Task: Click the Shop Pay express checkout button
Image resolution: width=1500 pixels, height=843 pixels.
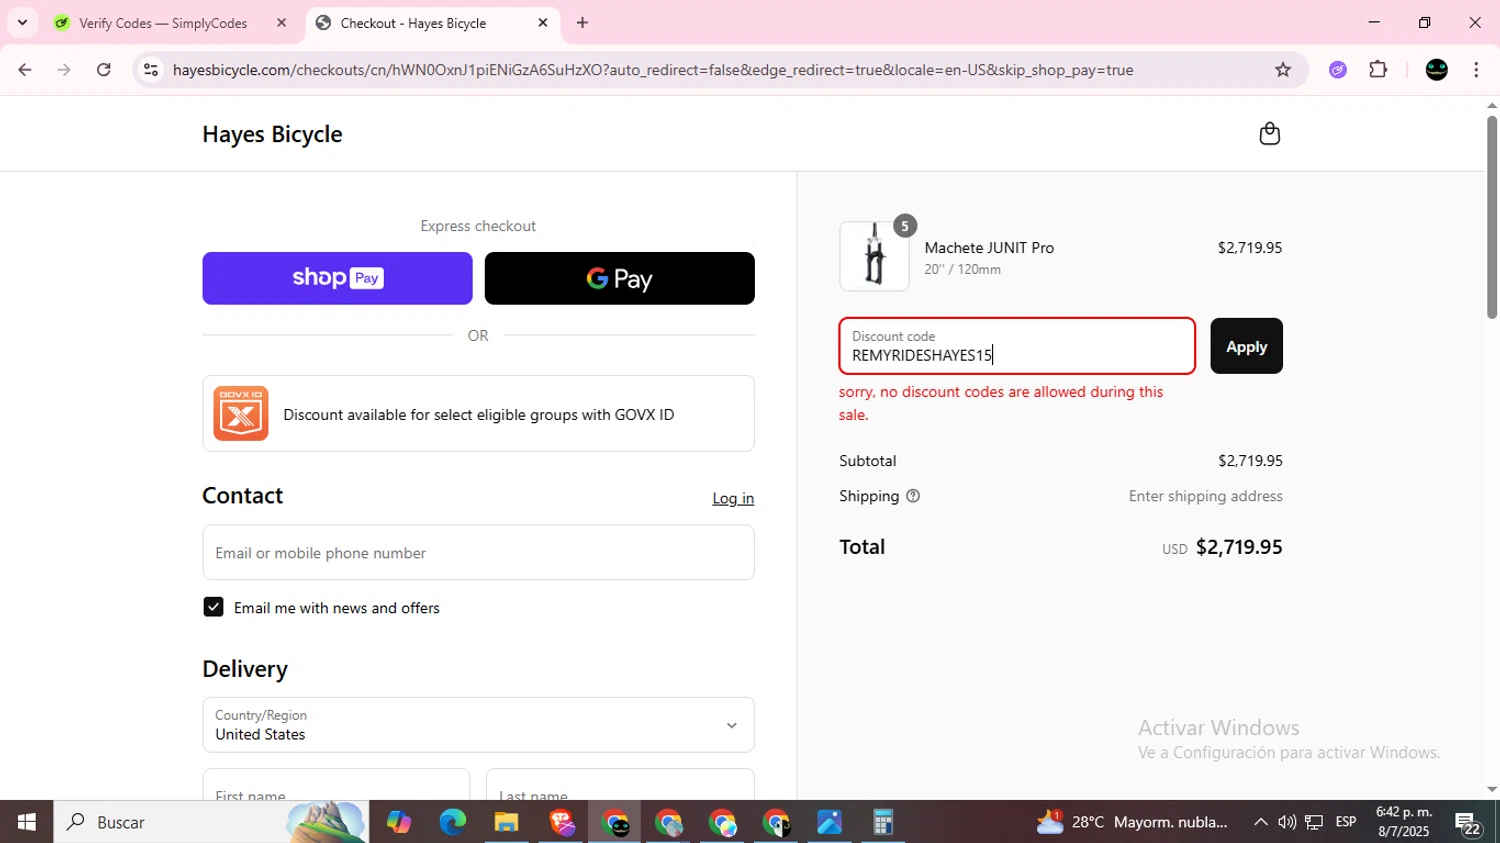Action: [x=337, y=278]
